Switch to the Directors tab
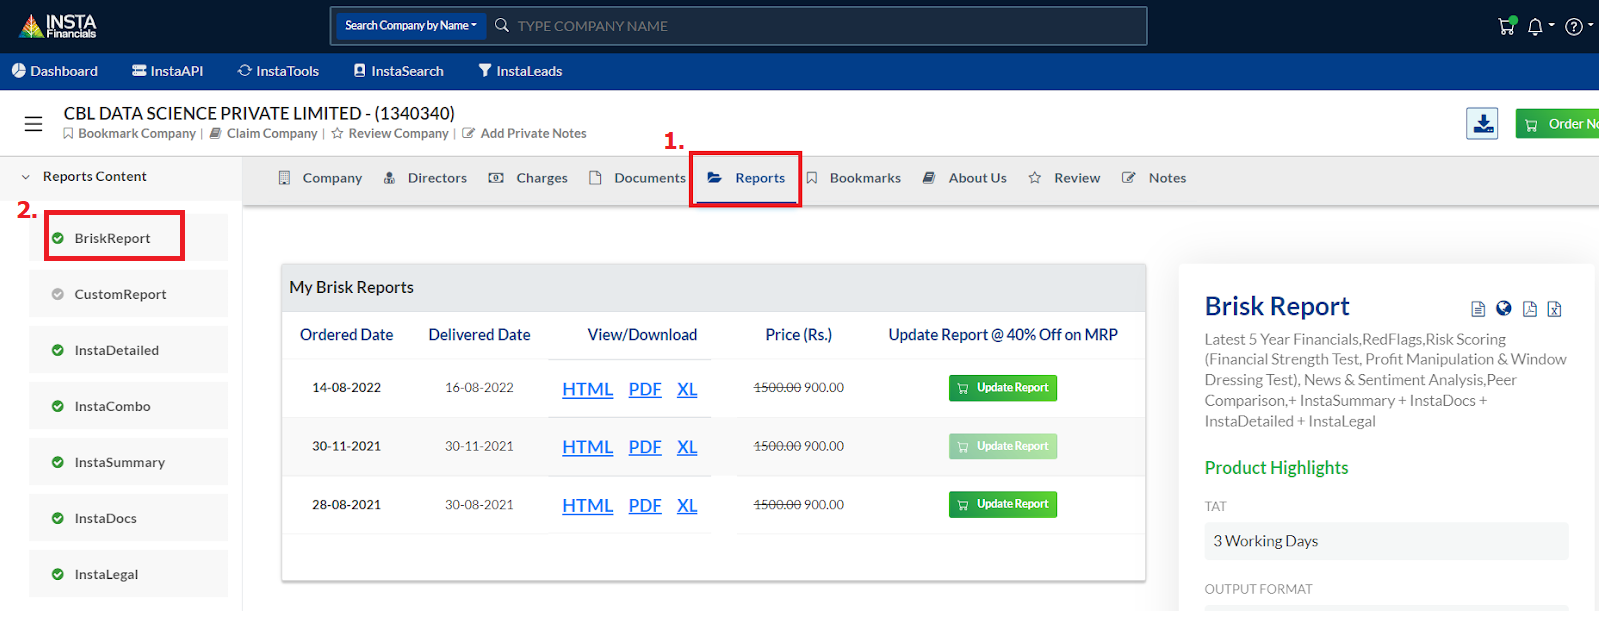This screenshot has height=642, width=1599. point(425,178)
